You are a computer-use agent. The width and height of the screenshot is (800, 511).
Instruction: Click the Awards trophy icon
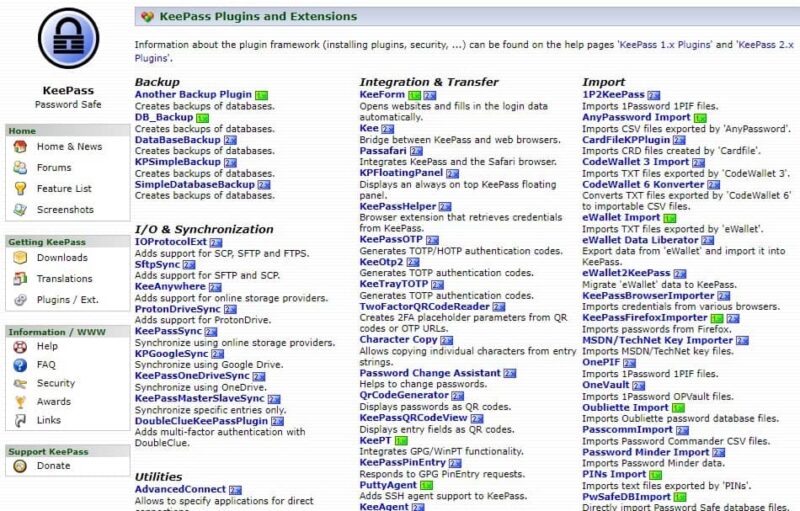click(20, 402)
